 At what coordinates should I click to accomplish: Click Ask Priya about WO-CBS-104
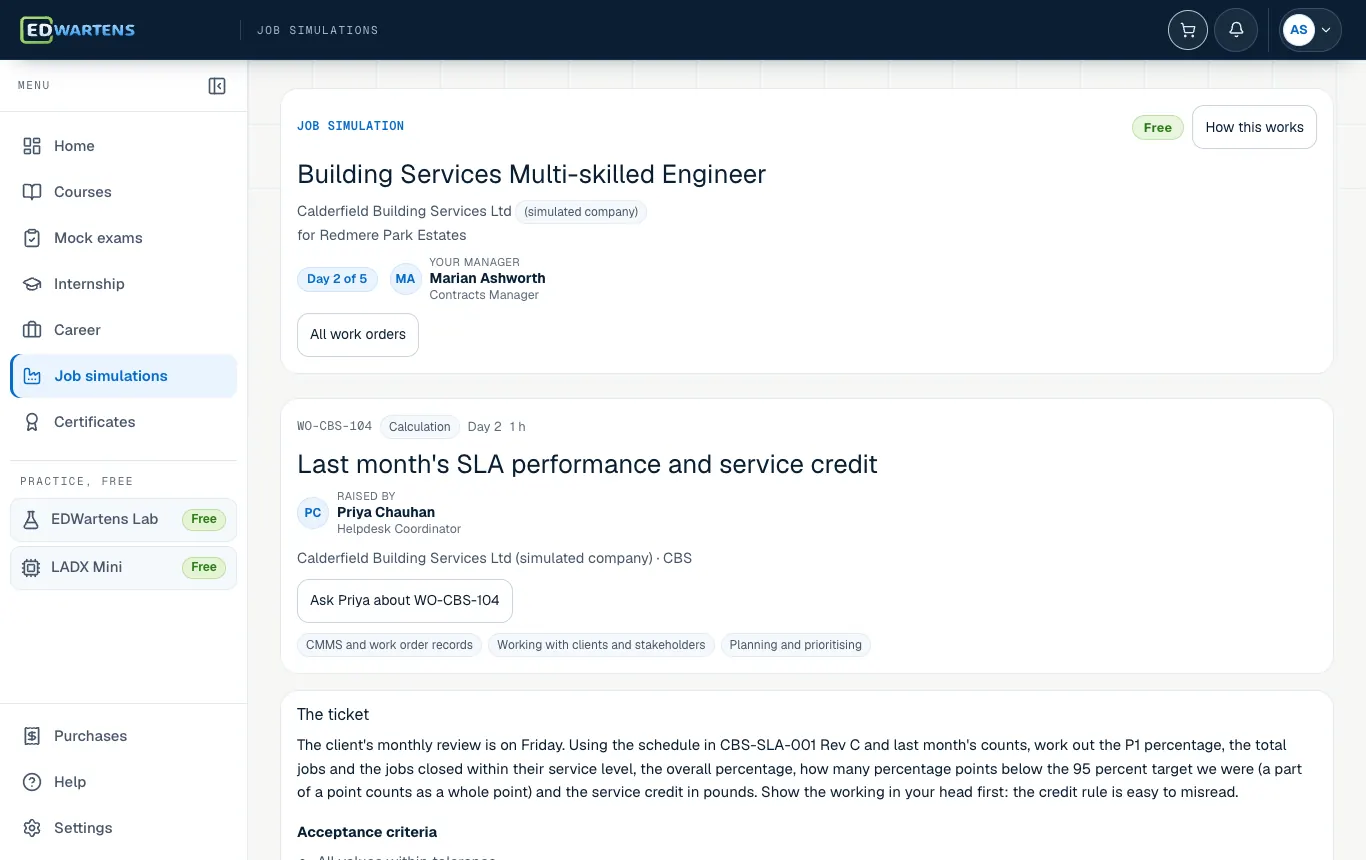[405, 601]
